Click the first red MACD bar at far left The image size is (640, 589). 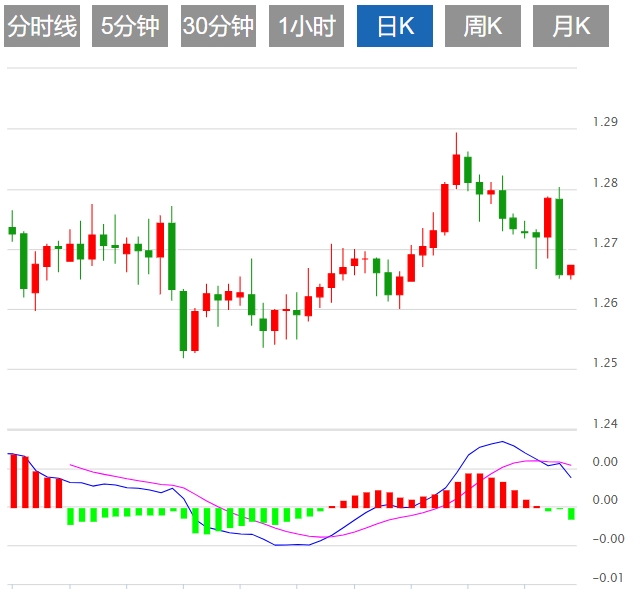pos(13,481)
